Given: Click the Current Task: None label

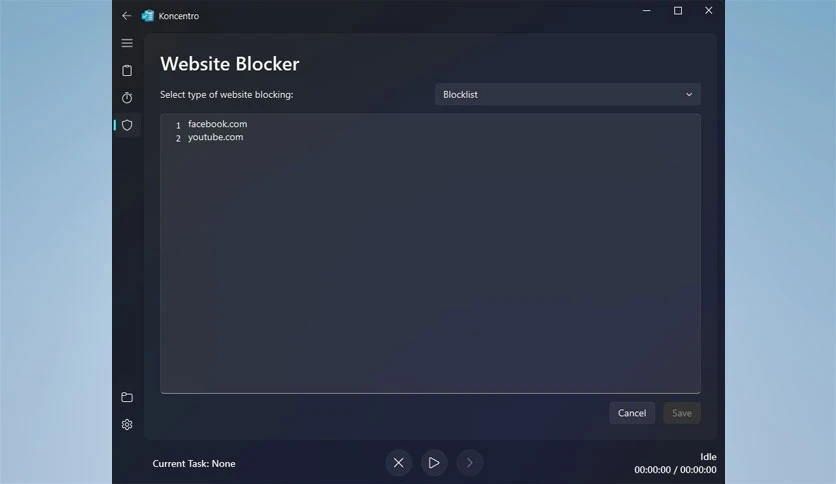Looking at the screenshot, I should pyautogui.click(x=194, y=464).
